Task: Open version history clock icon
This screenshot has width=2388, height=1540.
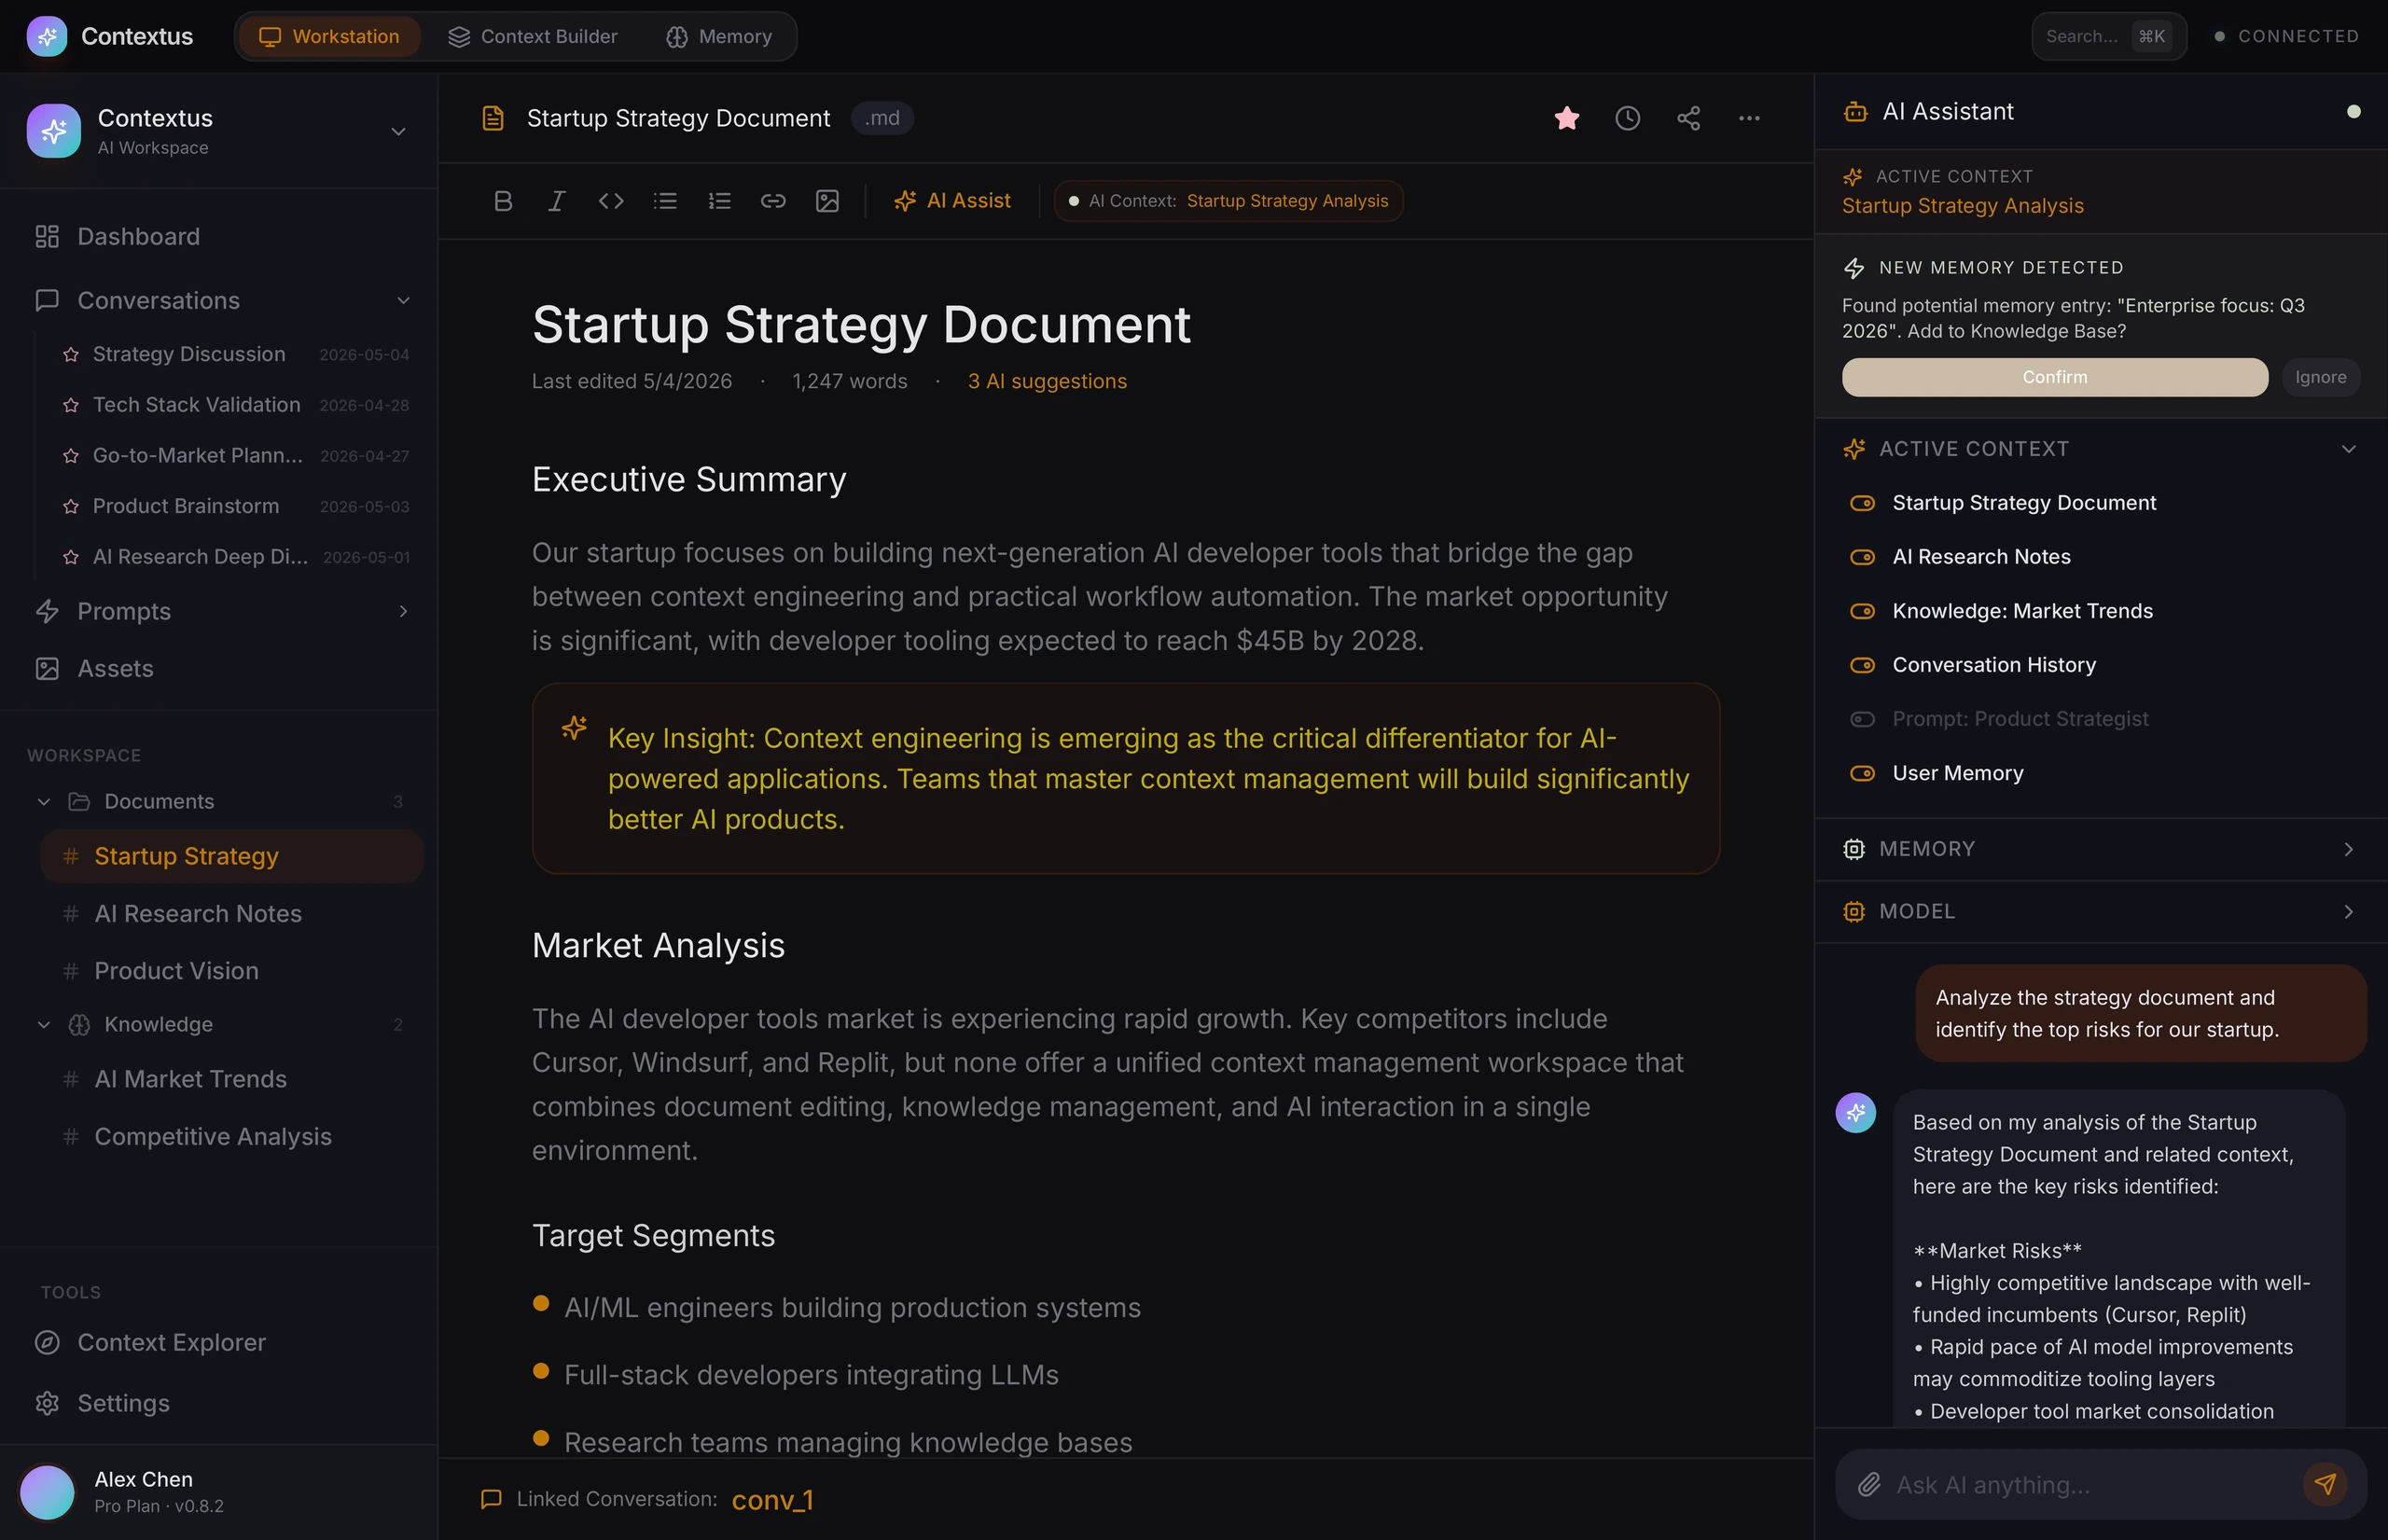Action: 1628,118
